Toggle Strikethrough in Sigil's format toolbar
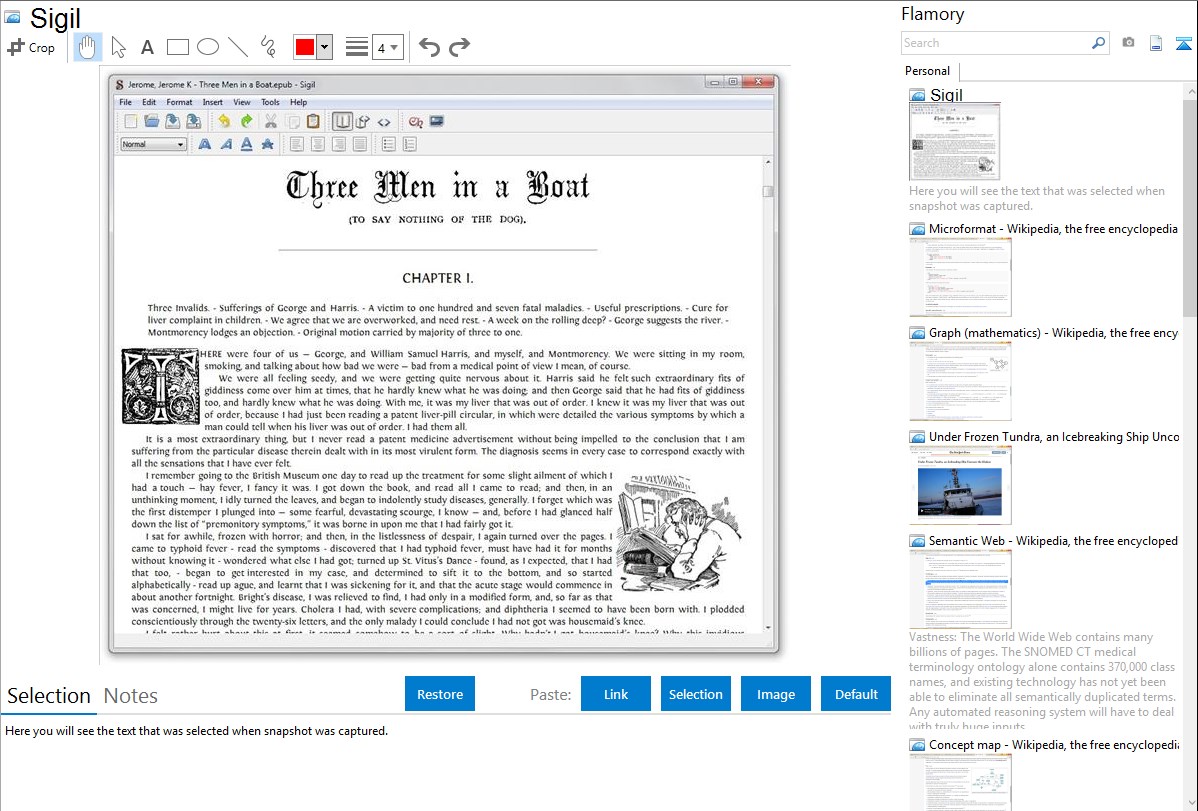The height and width of the screenshot is (811, 1198). (x=267, y=144)
